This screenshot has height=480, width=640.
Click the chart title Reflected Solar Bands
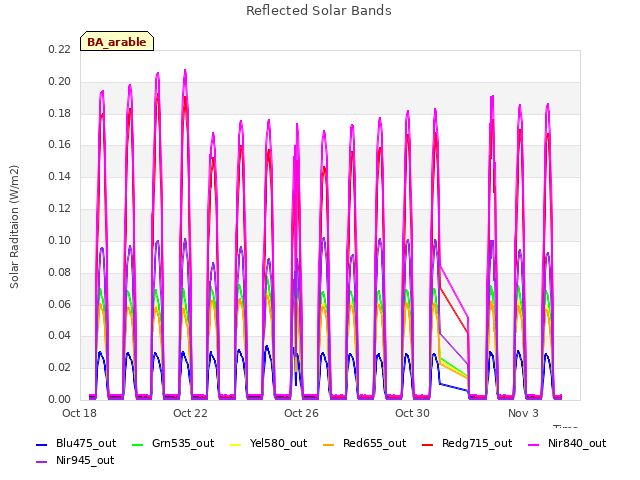point(319,11)
